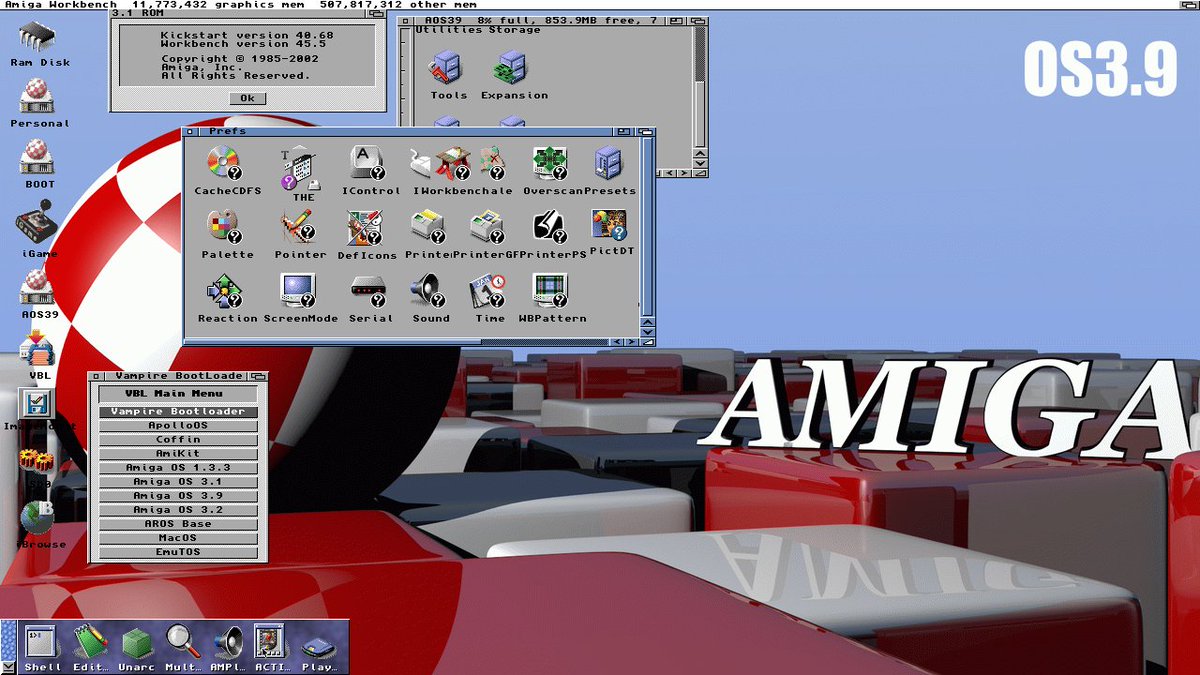Launch the ACTI dock icon
The height and width of the screenshot is (675, 1200).
(x=271, y=641)
